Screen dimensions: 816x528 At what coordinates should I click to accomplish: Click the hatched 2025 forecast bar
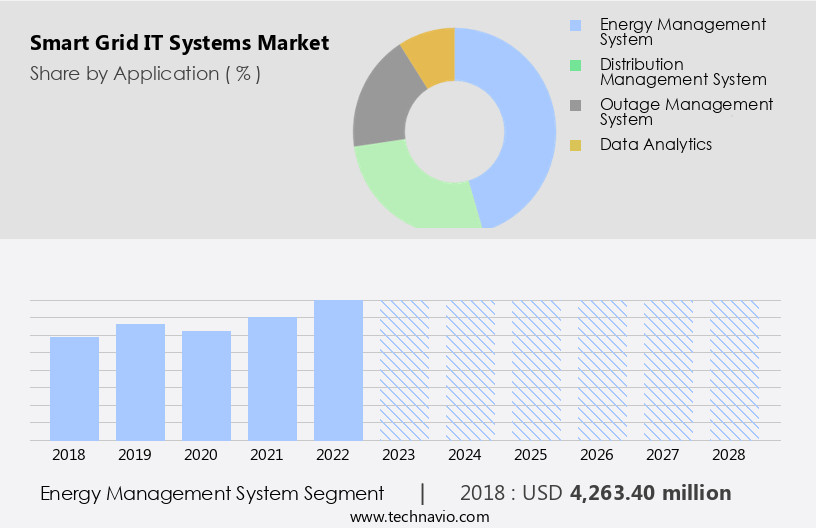536,370
